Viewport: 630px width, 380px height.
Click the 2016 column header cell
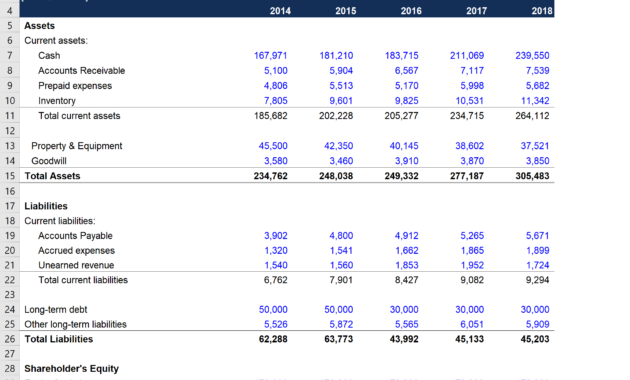(x=411, y=11)
